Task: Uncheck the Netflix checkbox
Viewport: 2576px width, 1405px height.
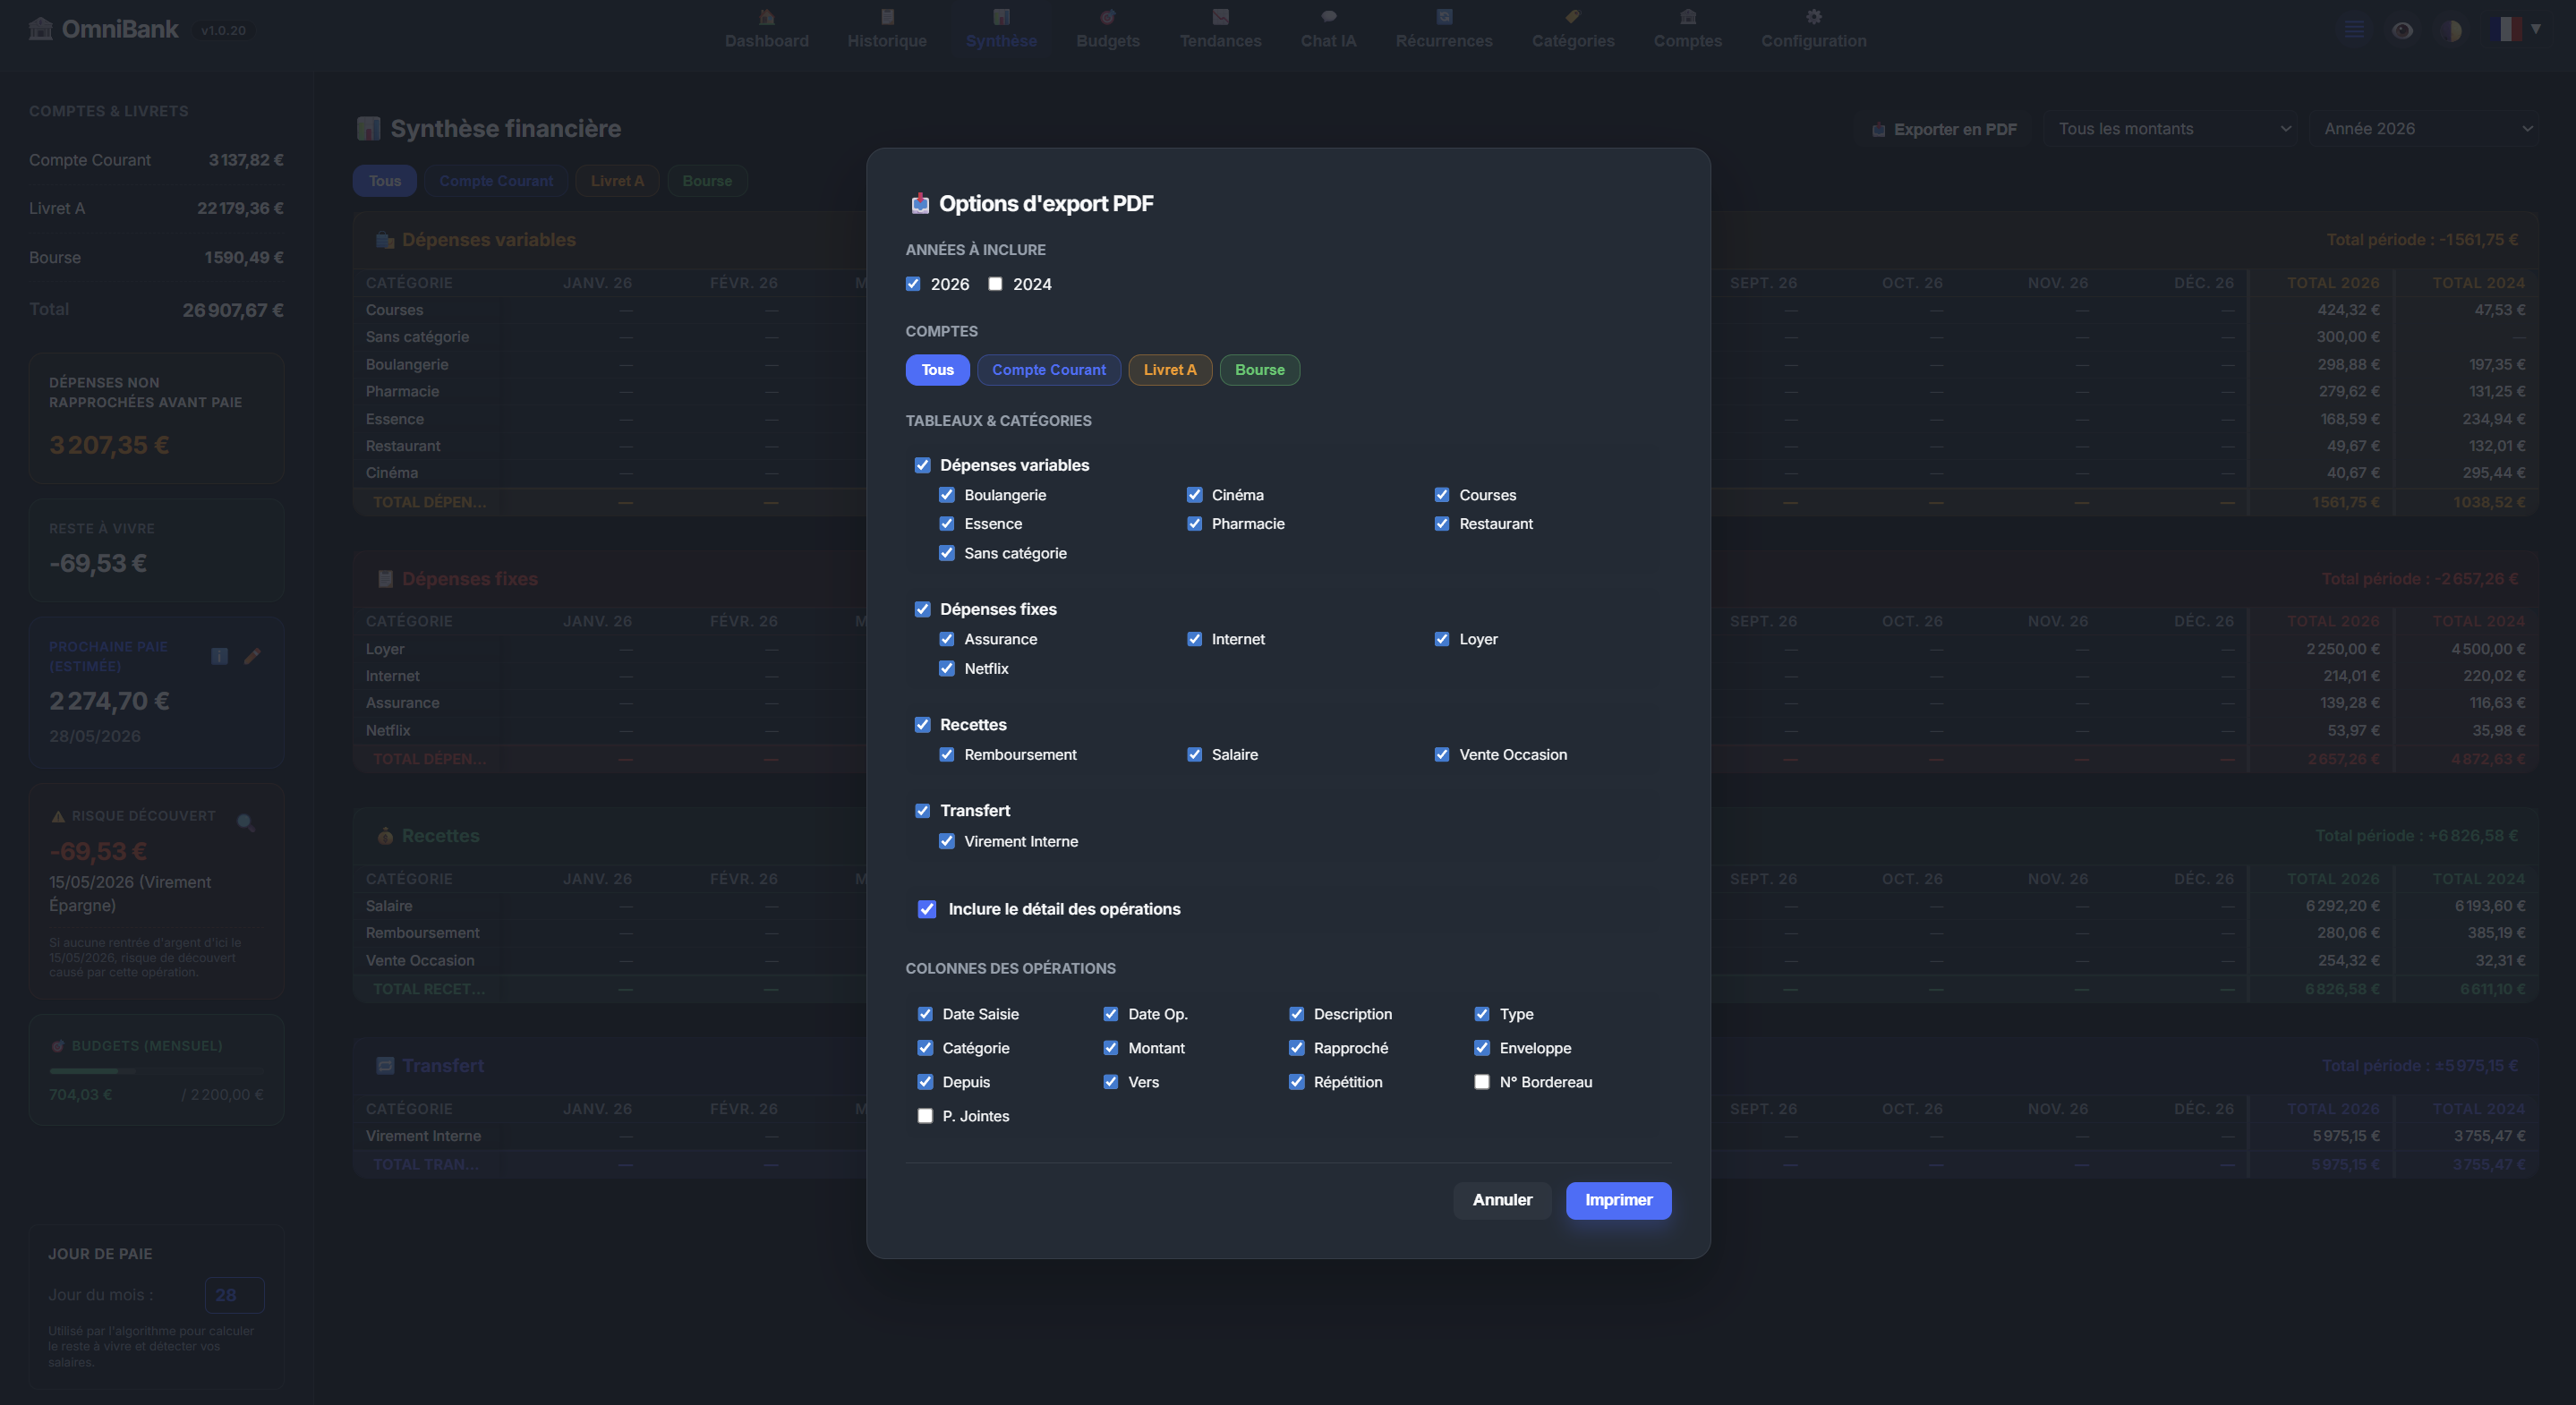Action: pyautogui.click(x=947, y=668)
